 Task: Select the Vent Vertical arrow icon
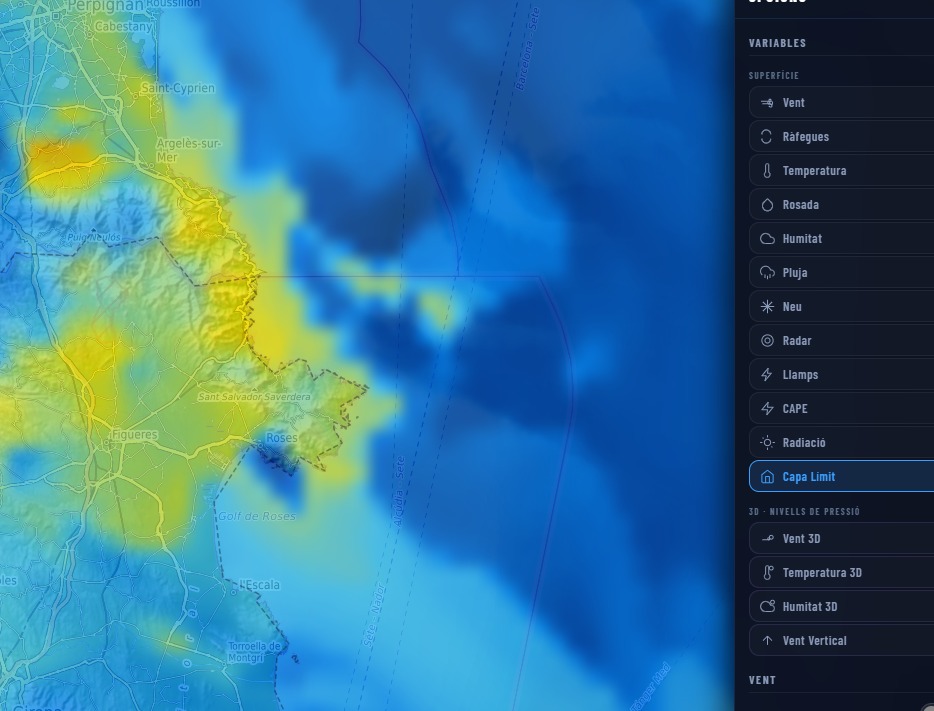[x=767, y=640]
